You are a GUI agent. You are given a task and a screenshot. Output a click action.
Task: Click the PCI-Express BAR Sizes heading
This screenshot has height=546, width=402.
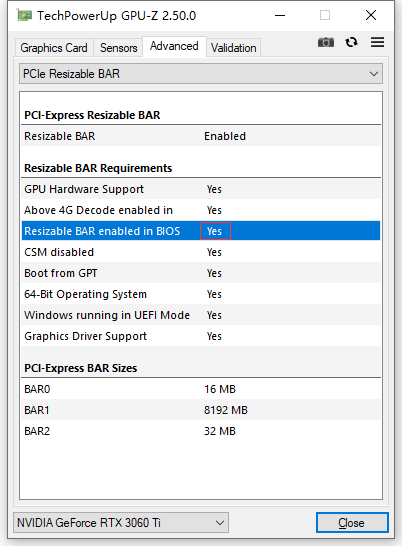(x=81, y=368)
